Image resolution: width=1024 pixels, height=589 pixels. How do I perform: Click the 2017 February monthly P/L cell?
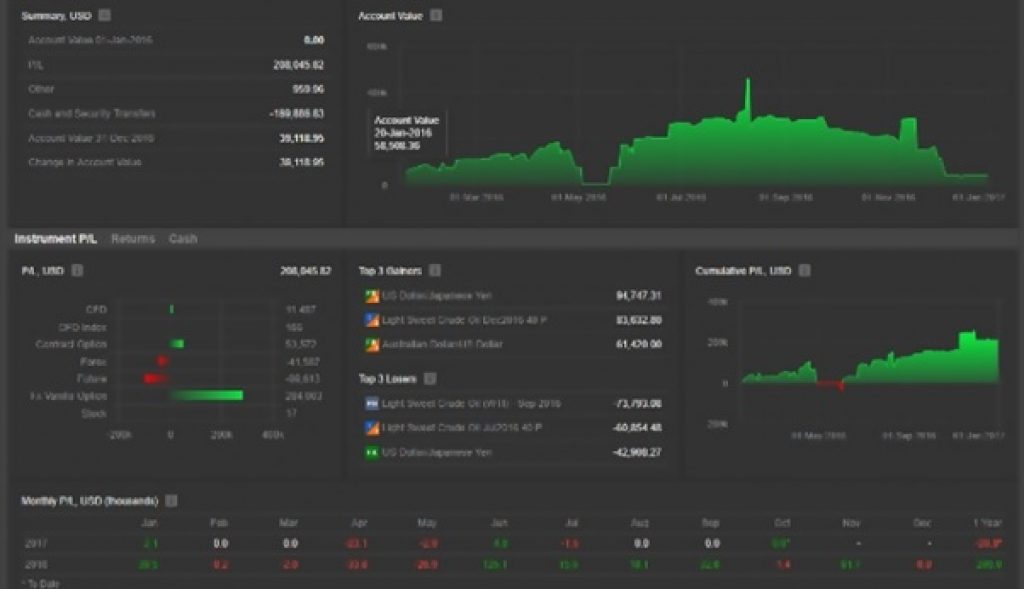pyautogui.click(x=221, y=543)
